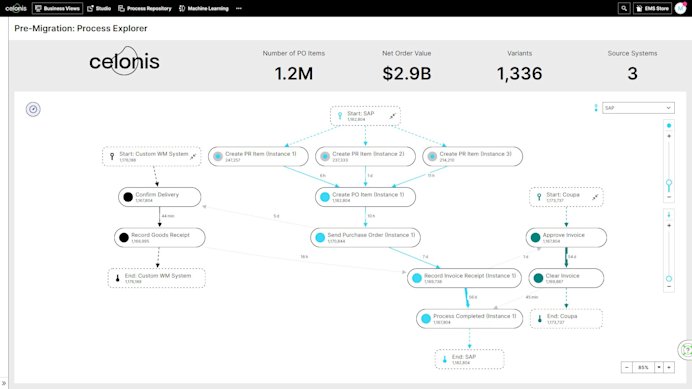Increase activities with upper slider plus
This screenshot has height=389, width=692.
(669, 136)
